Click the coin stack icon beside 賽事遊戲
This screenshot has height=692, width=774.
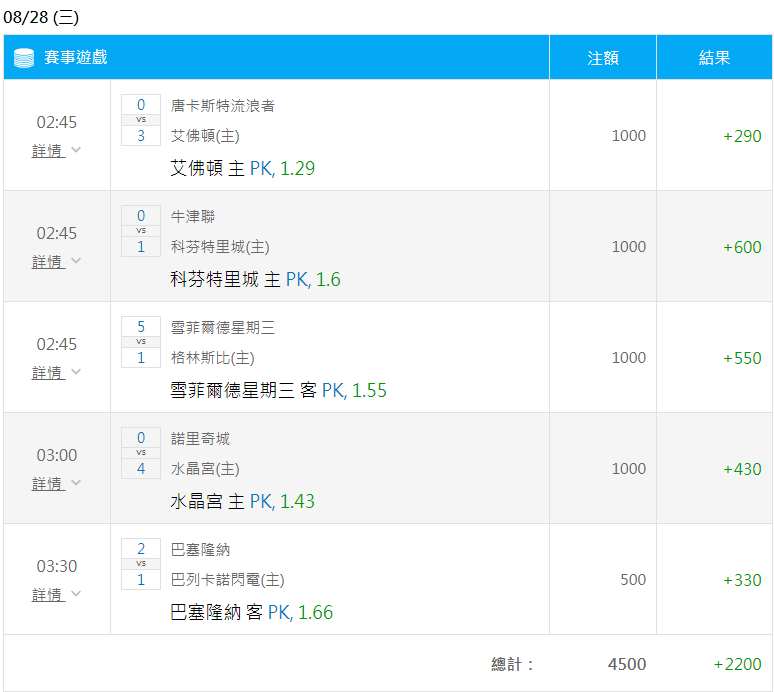(x=24, y=58)
